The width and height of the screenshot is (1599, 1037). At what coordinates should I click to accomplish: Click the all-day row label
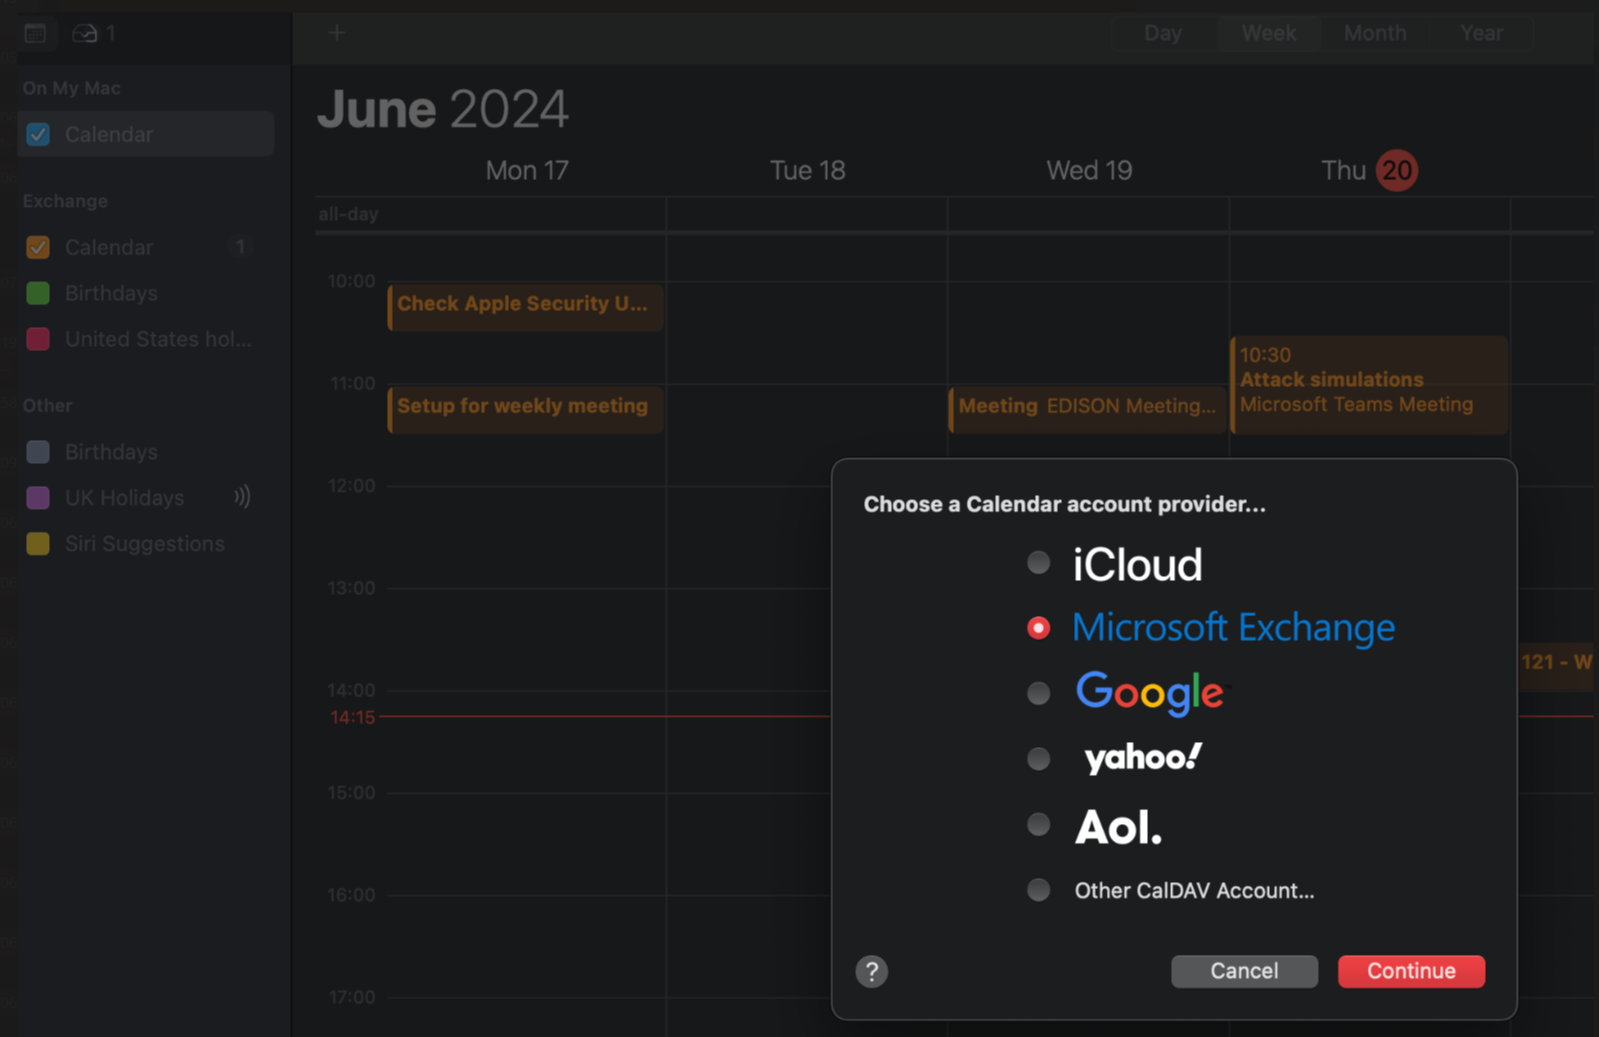click(348, 214)
